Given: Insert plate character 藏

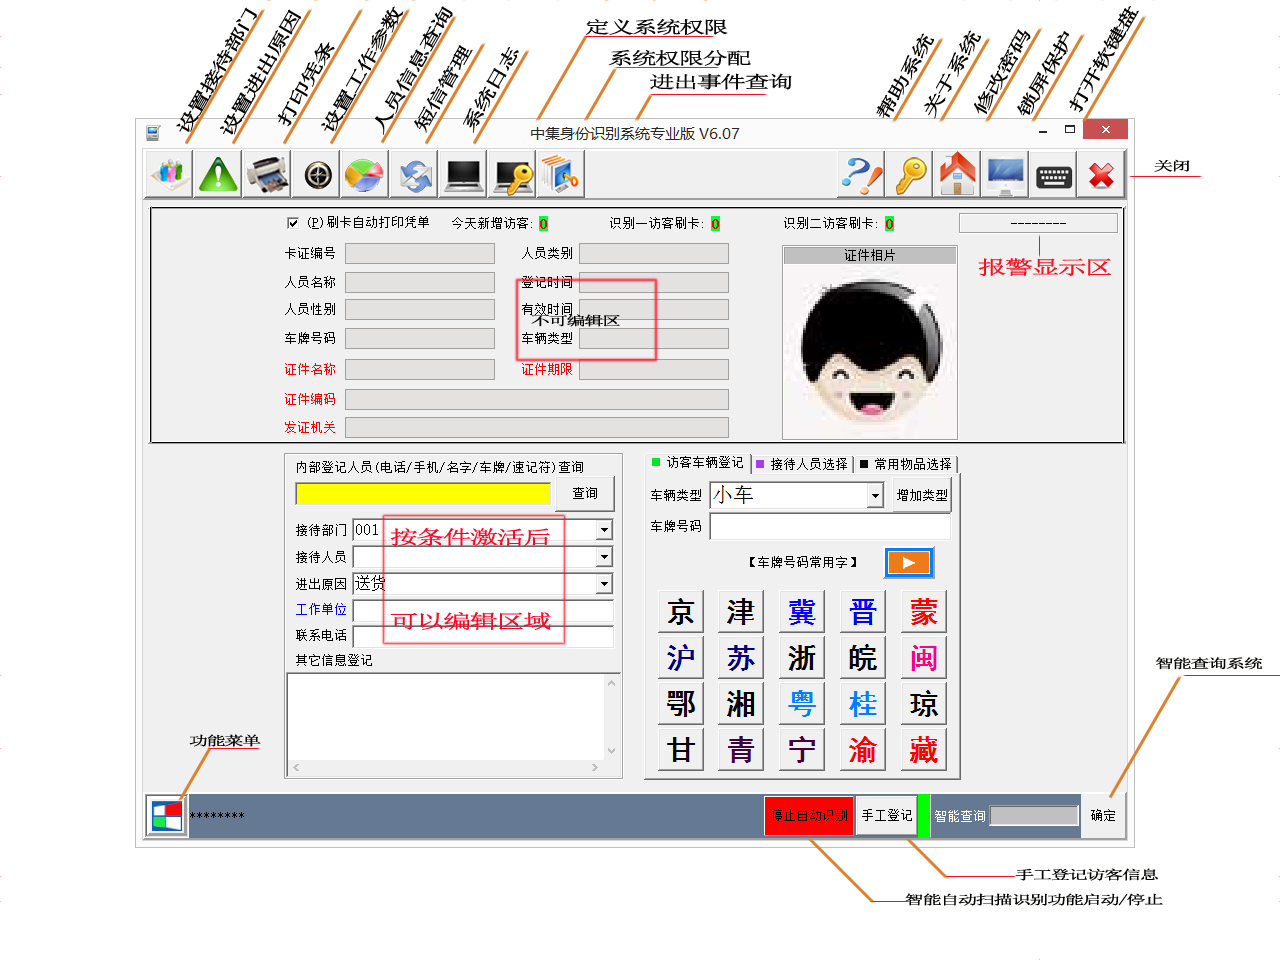Looking at the screenshot, I should point(924,750).
